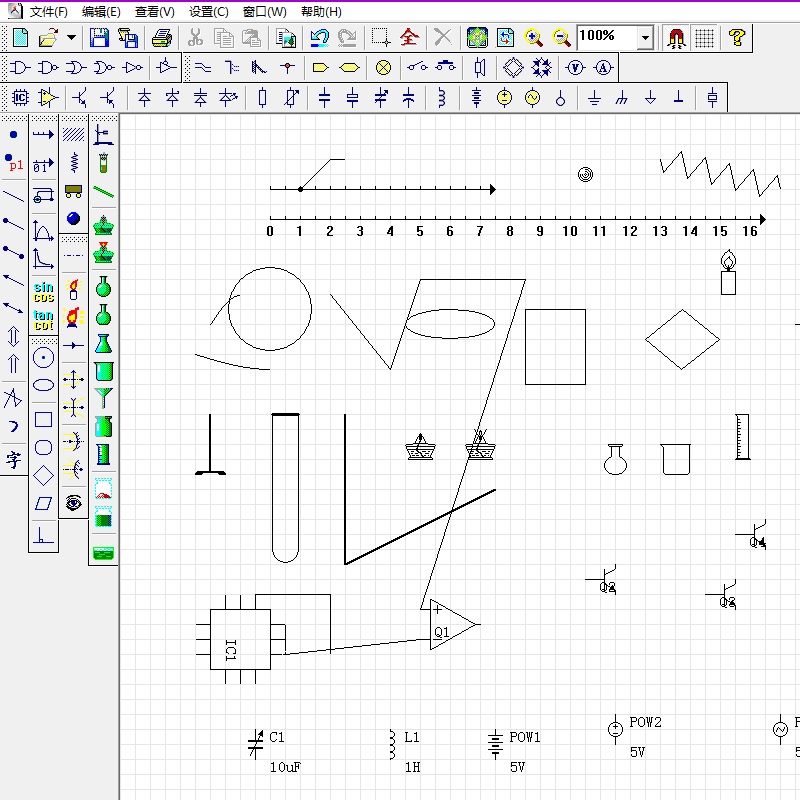
Task: Click the POW1 battery label
Action: pos(524,737)
